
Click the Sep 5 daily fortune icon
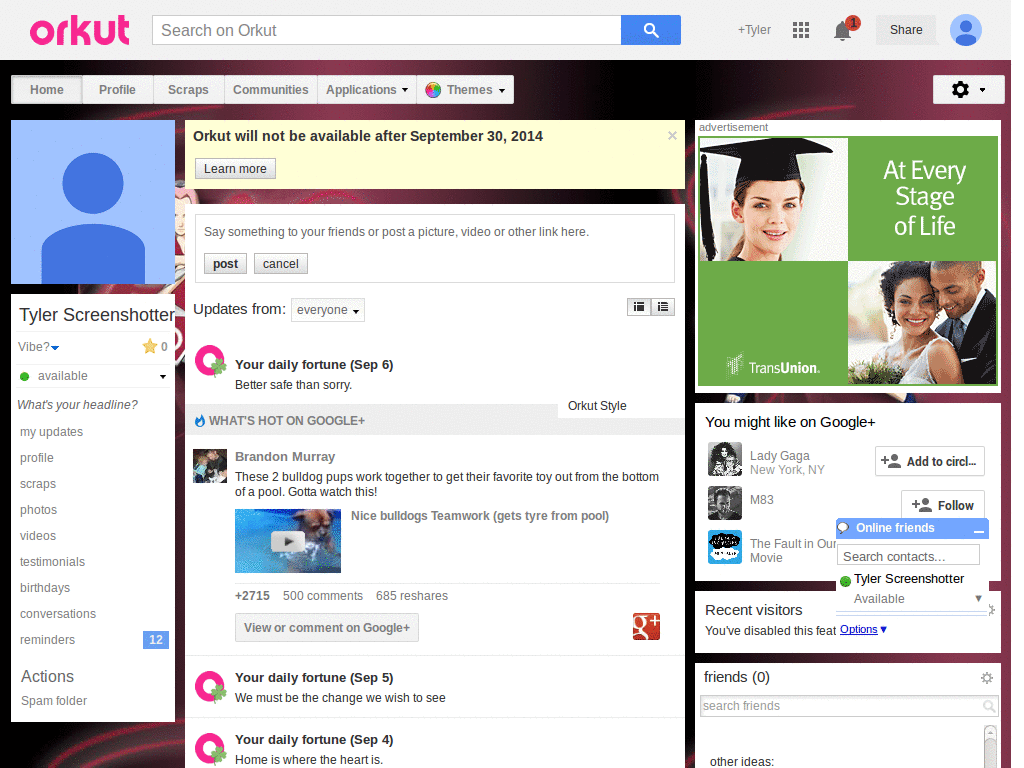210,687
